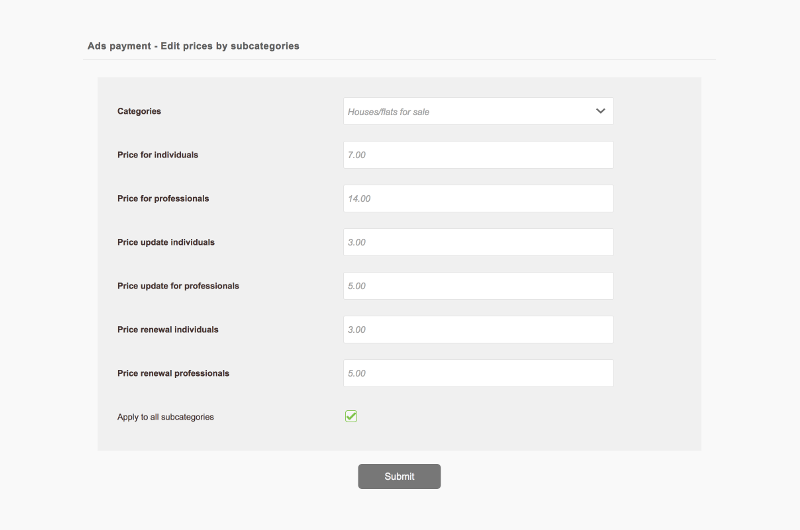Click the Price renewal individuals label
This screenshot has width=800, height=530.
click(x=168, y=330)
